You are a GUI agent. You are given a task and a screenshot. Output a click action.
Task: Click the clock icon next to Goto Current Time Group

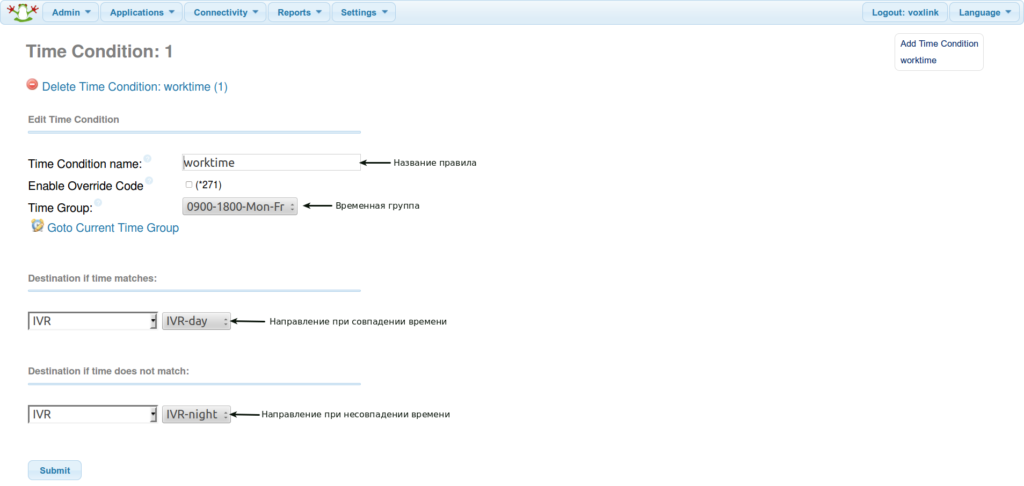[37, 226]
